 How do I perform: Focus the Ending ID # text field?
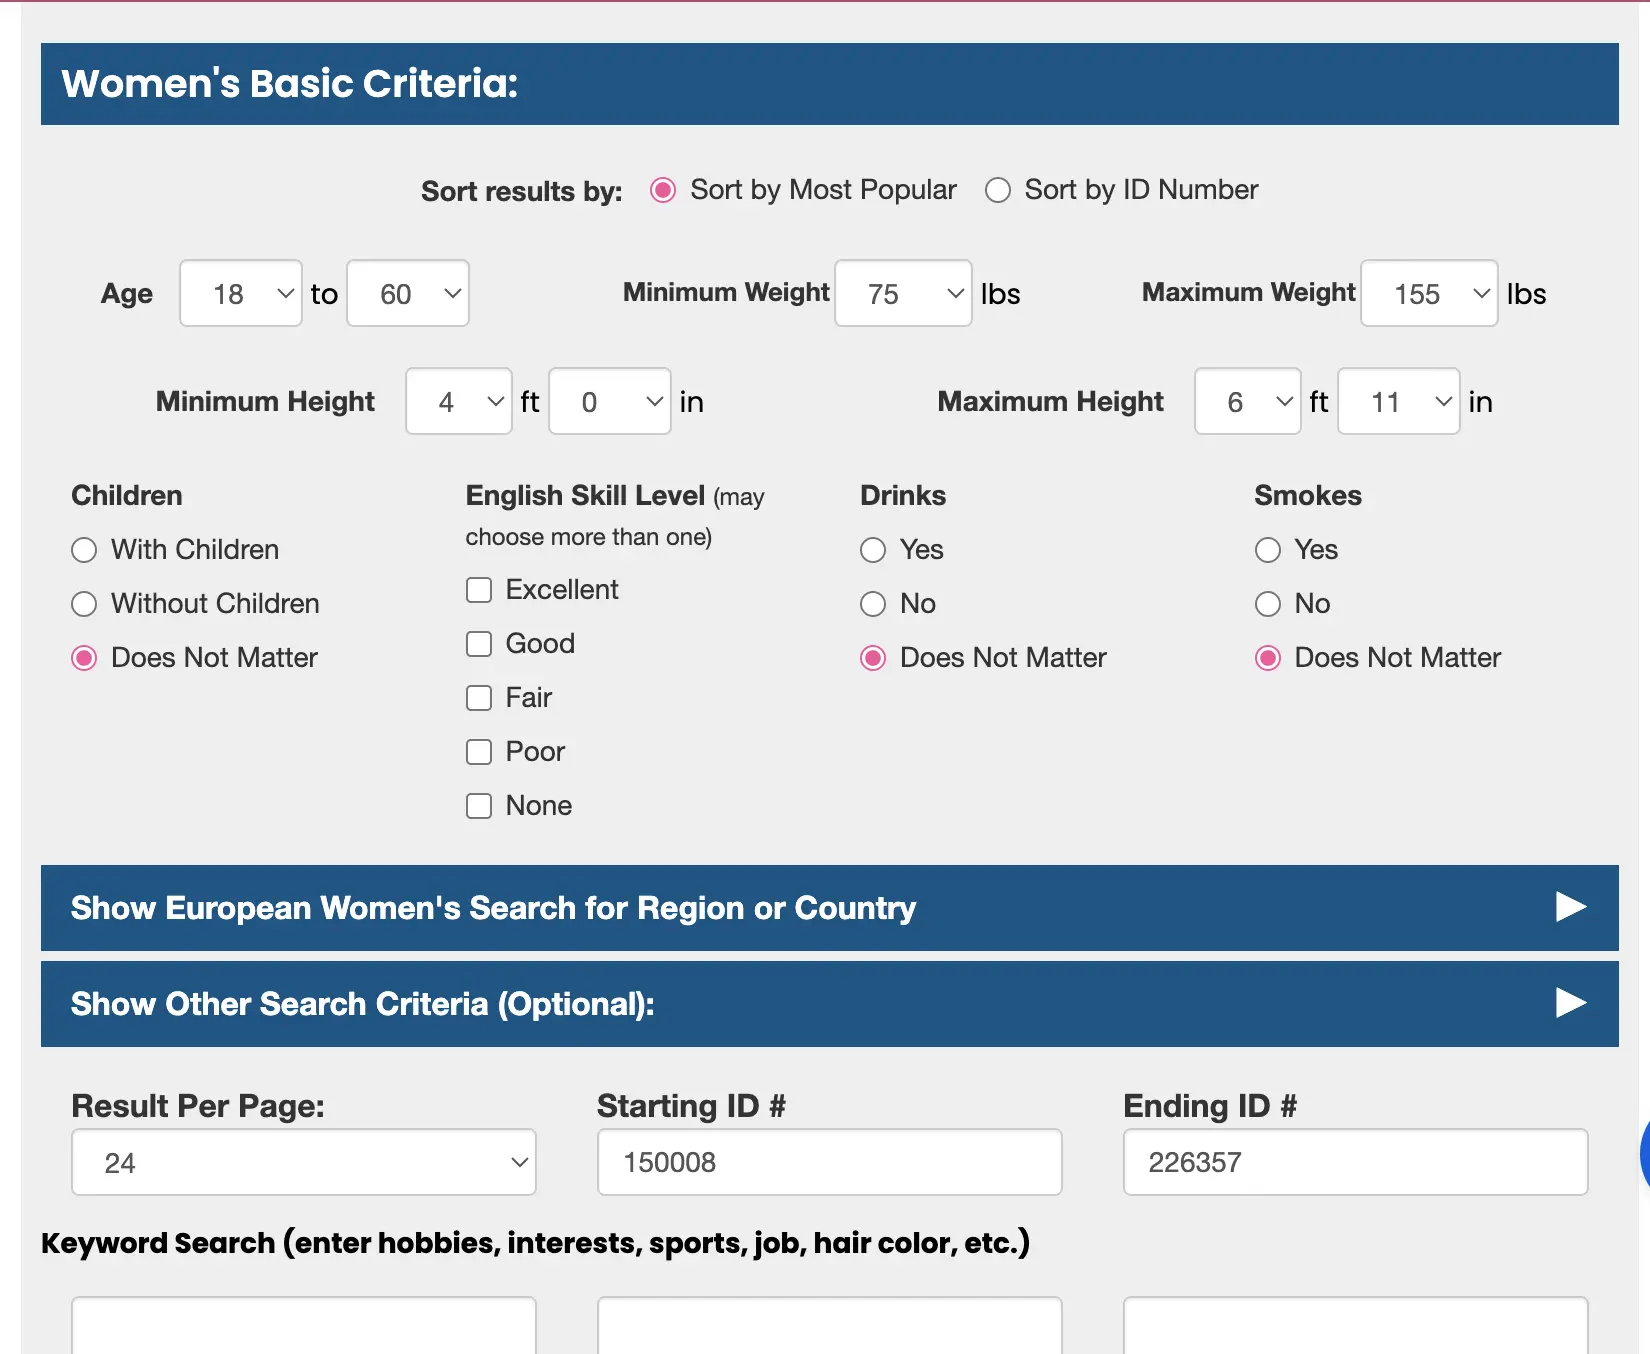(x=1355, y=1162)
